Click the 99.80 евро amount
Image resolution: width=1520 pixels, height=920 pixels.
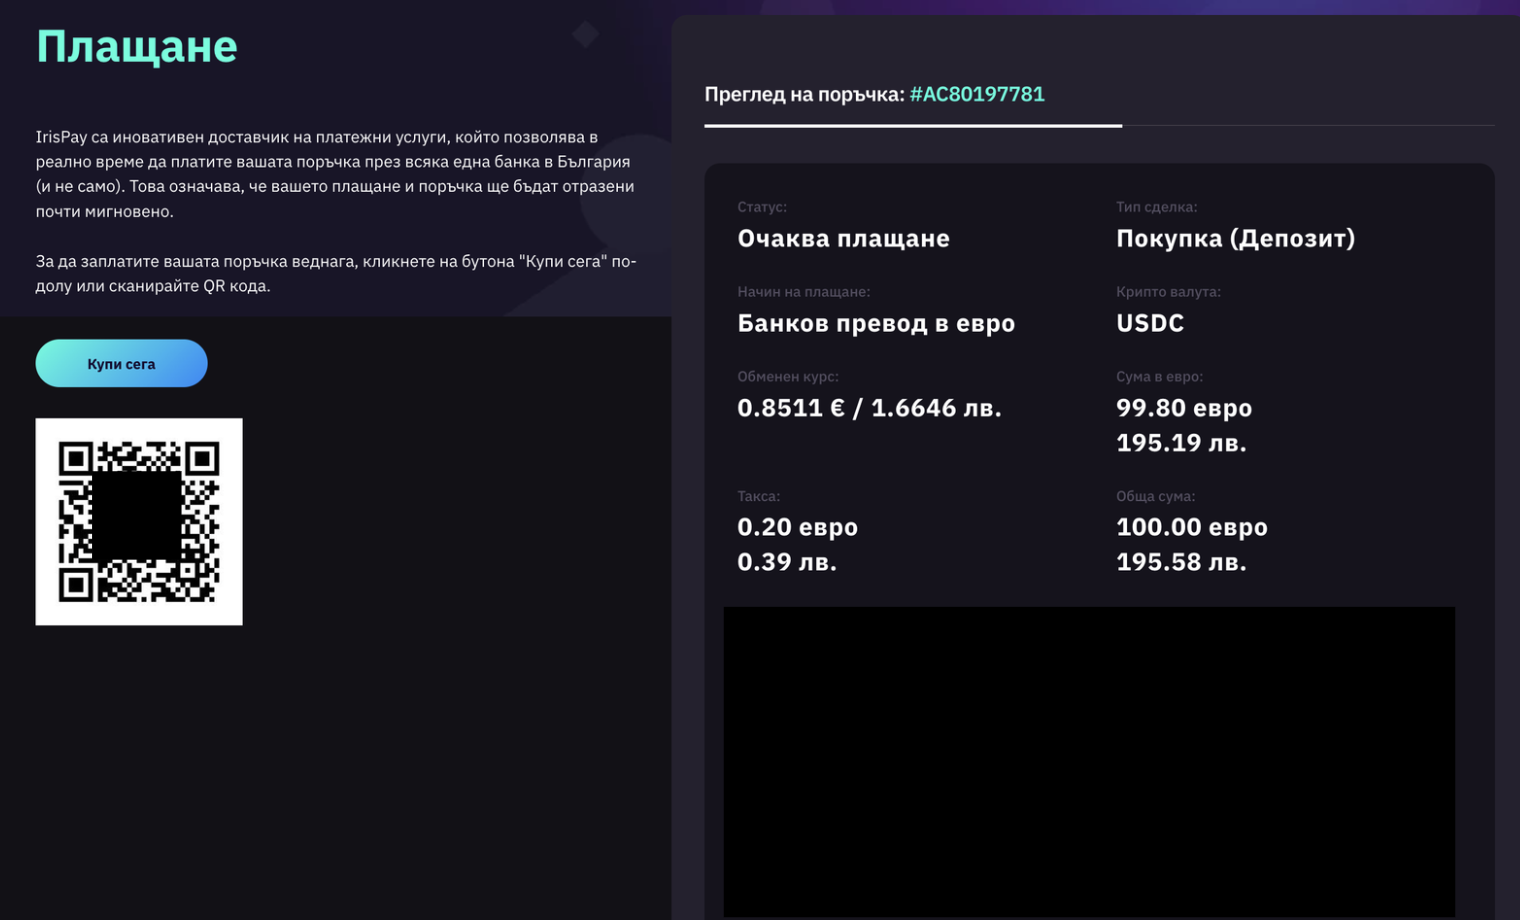[1184, 408]
